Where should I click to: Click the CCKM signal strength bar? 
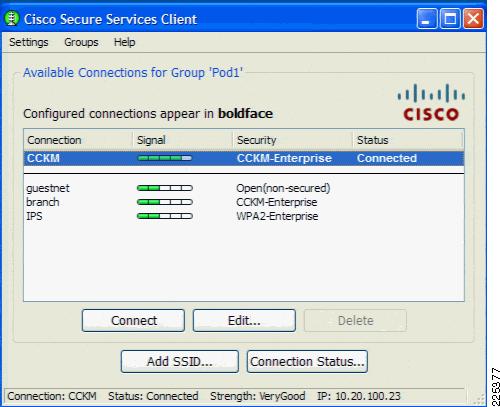pos(165,158)
